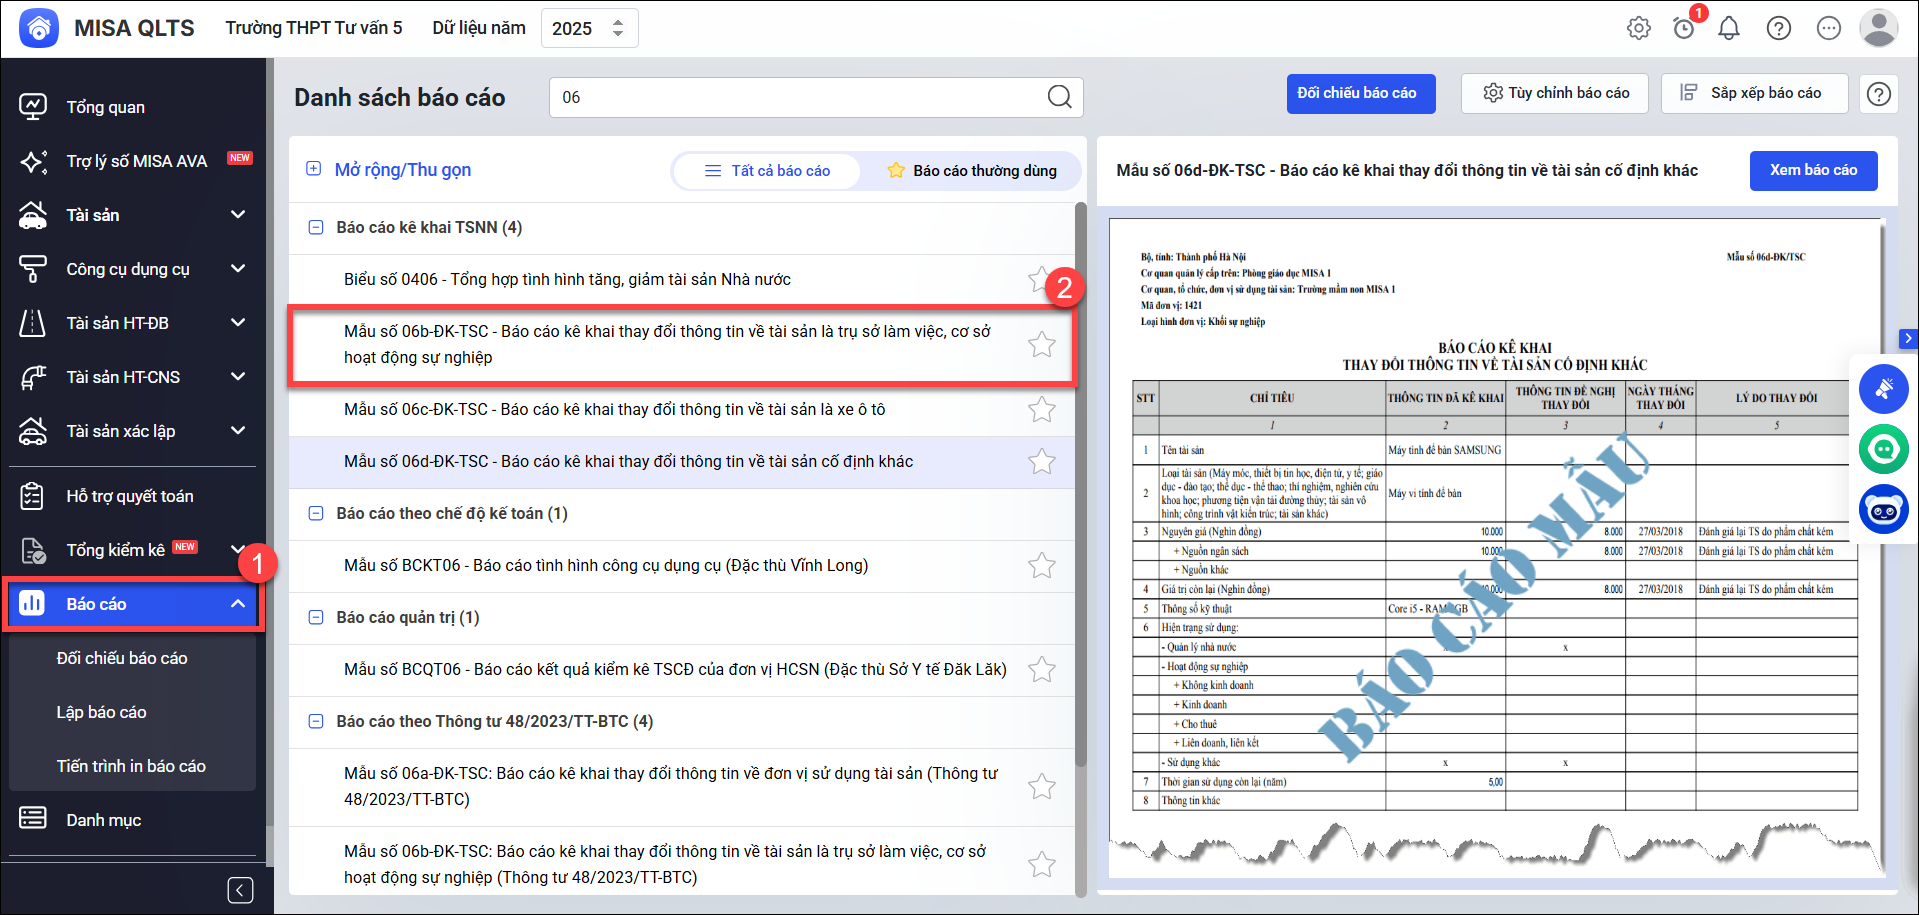
Task: Expand the Công cụ dụng cụ chevron
Action: click(x=238, y=269)
